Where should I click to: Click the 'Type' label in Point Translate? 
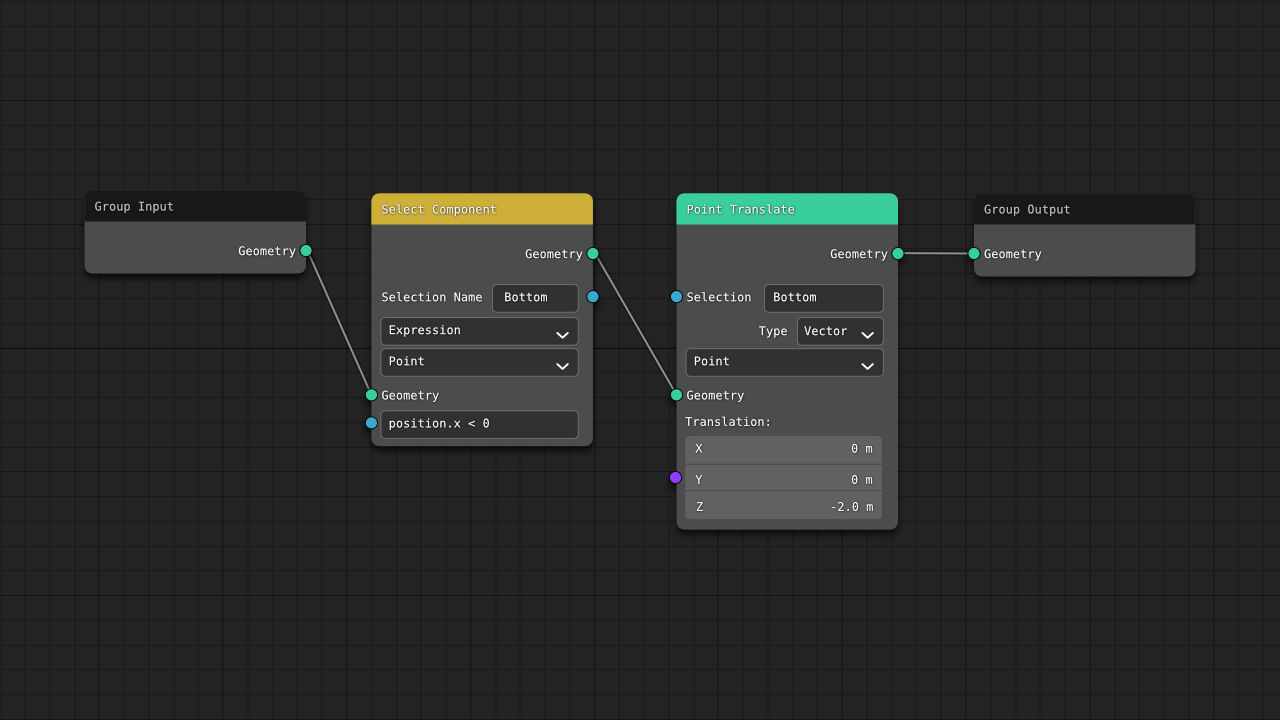[773, 331]
